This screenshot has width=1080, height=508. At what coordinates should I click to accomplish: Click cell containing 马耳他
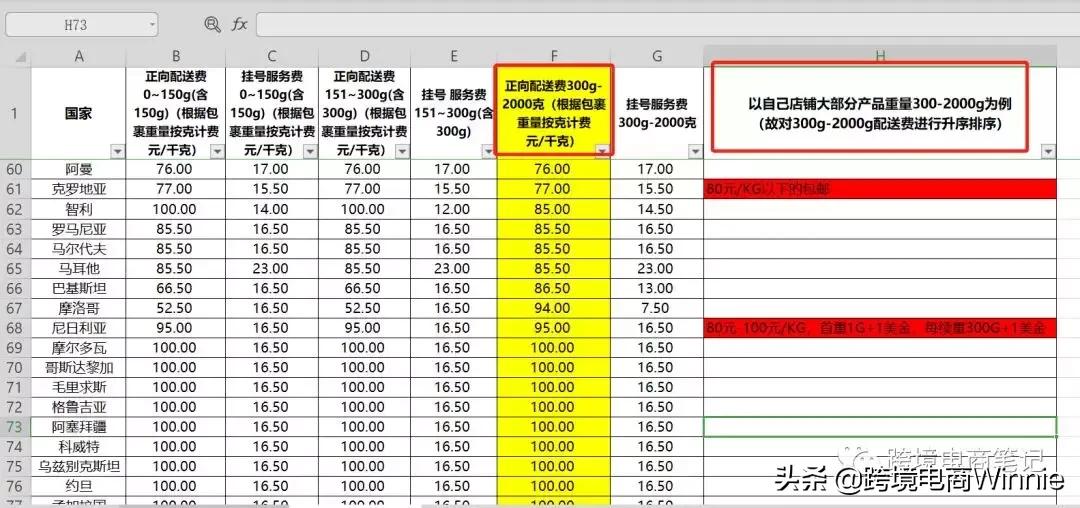(78, 268)
